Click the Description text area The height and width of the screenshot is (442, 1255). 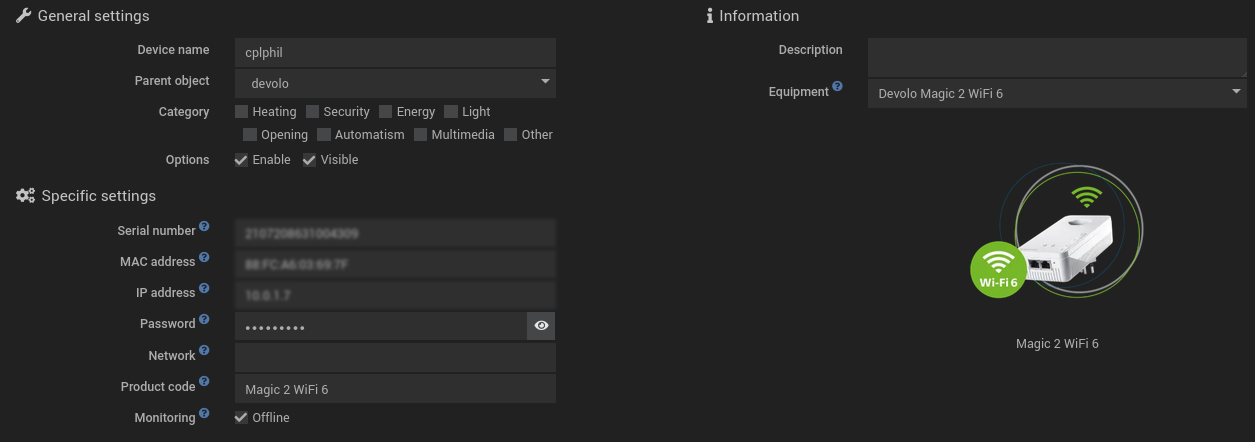point(1057,57)
